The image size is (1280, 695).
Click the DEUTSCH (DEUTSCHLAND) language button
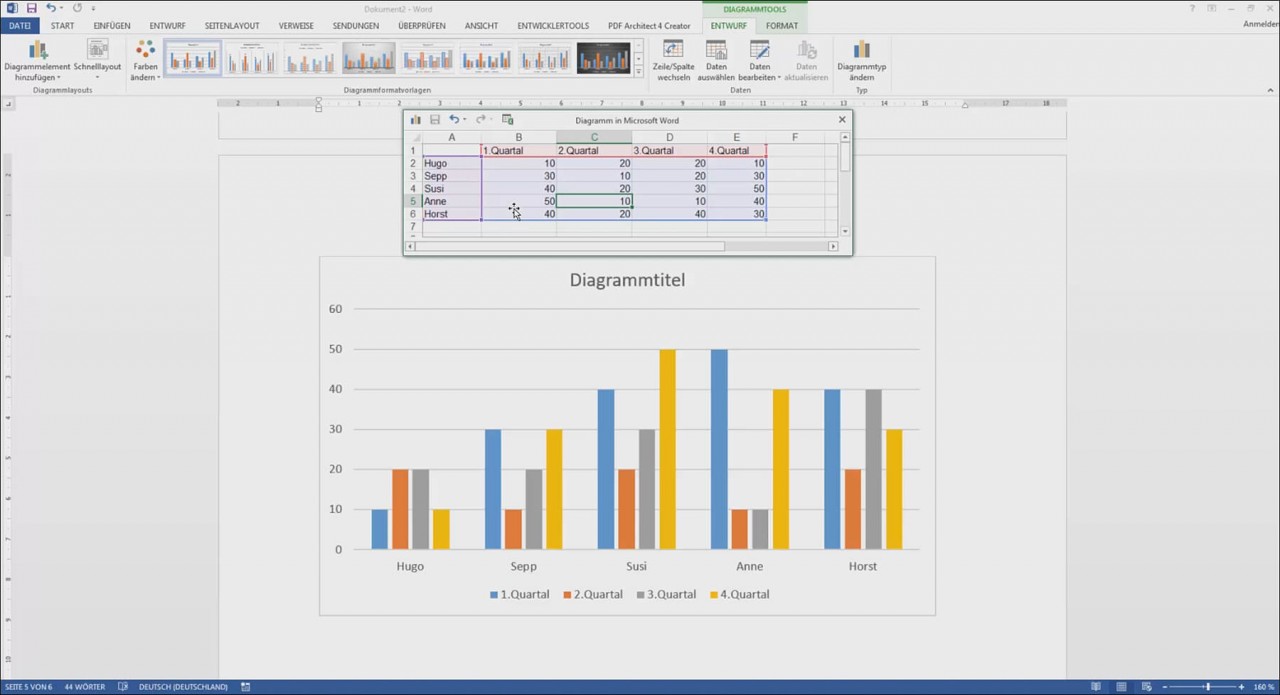point(182,687)
